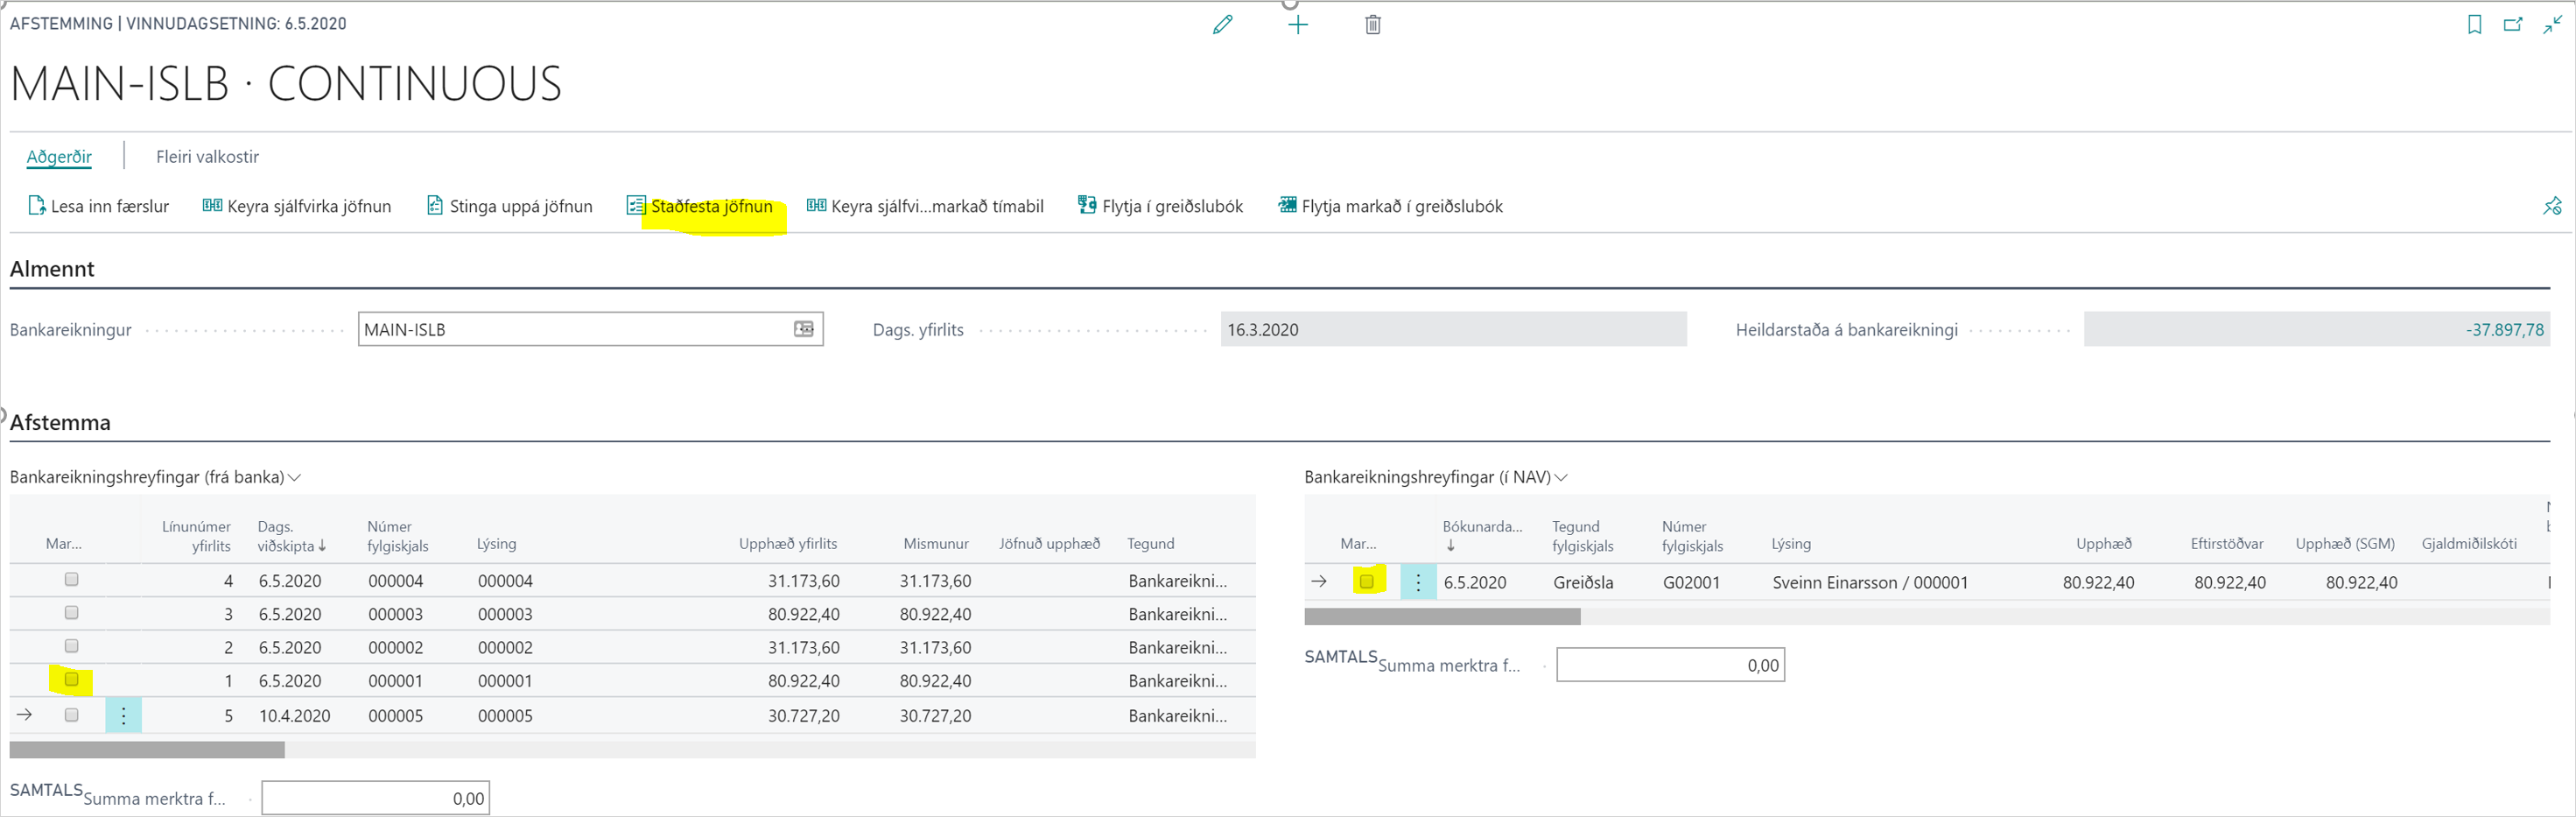Mark checkbox for statement line 2

[71, 646]
